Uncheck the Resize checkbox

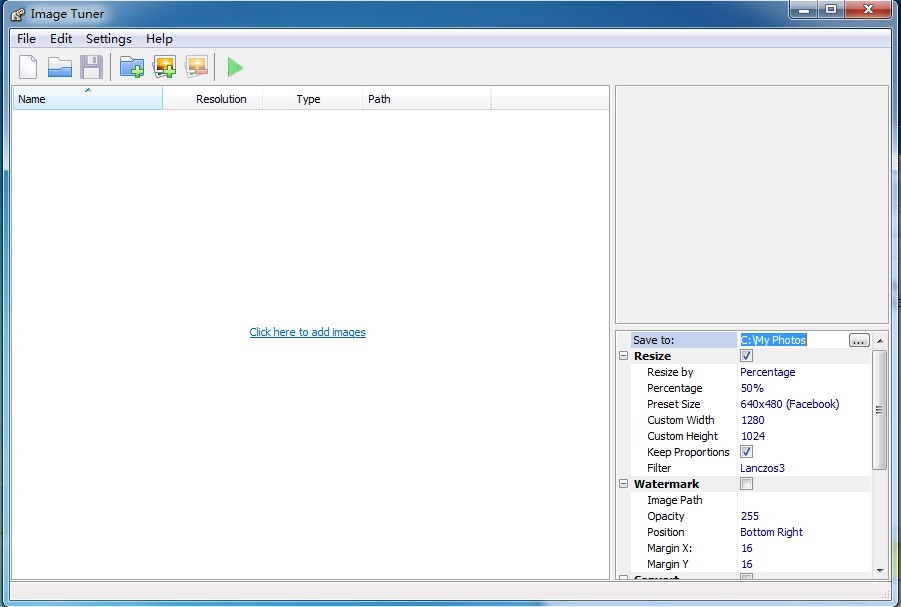tap(746, 356)
